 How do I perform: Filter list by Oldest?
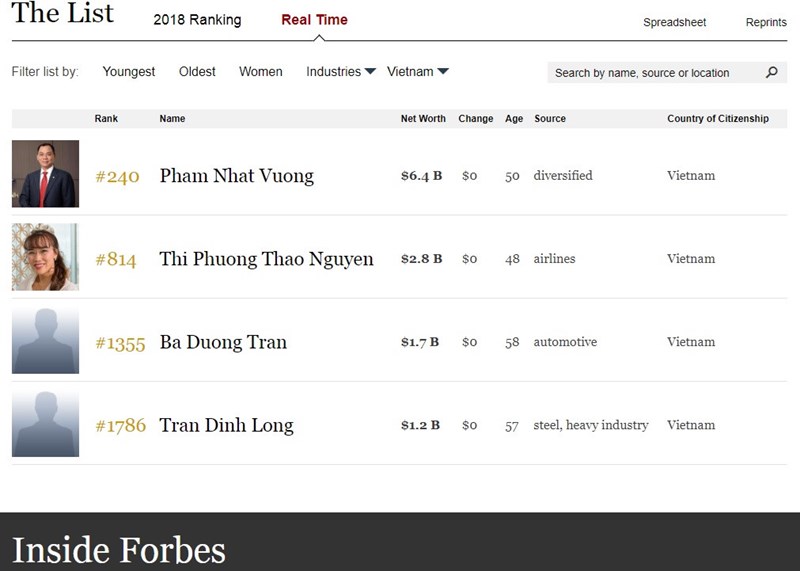pos(197,71)
